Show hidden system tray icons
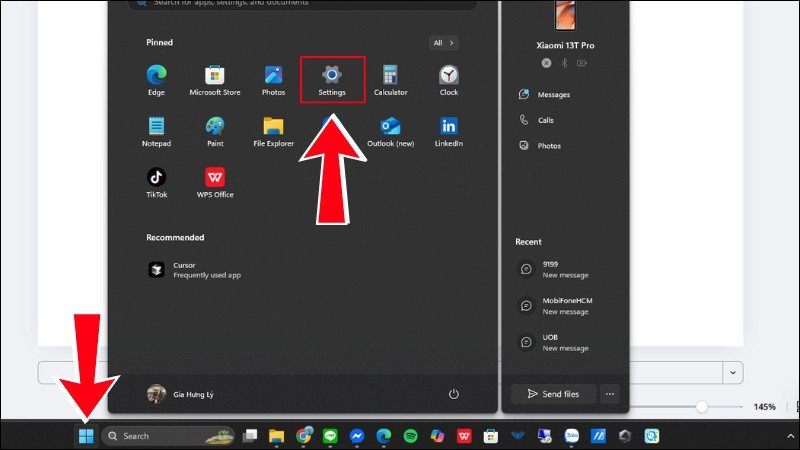 click(791, 436)
